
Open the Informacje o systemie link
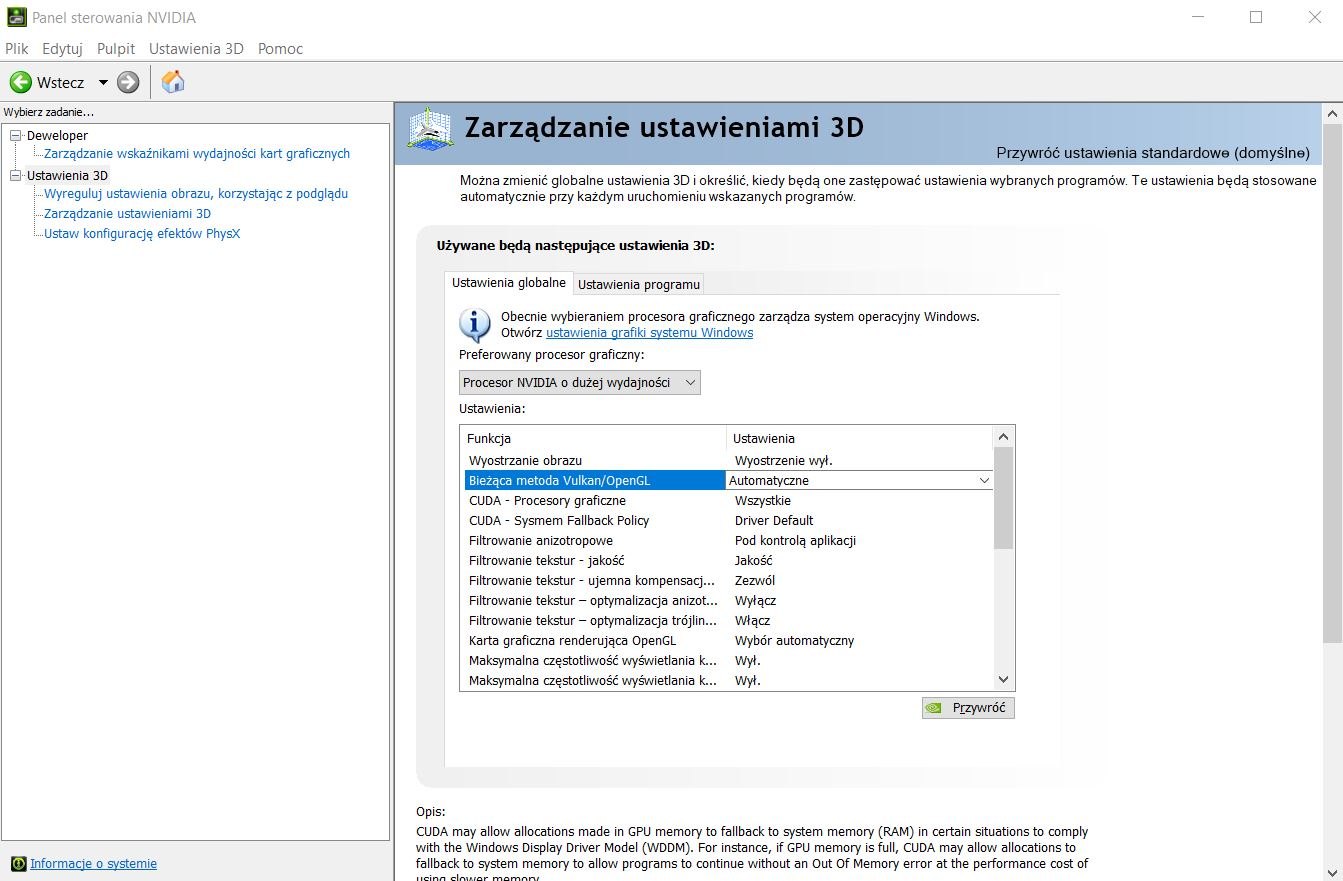click(x=93, y=863)
